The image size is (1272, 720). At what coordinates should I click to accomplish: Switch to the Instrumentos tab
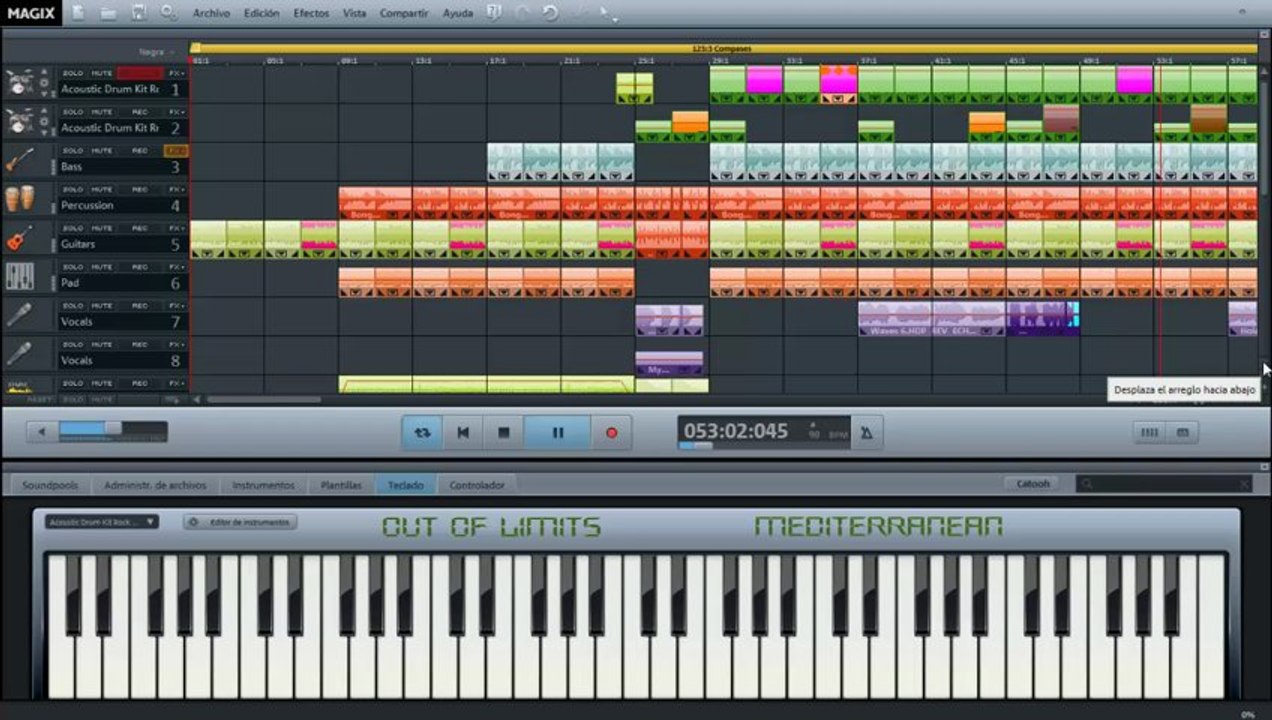[264, 485]
